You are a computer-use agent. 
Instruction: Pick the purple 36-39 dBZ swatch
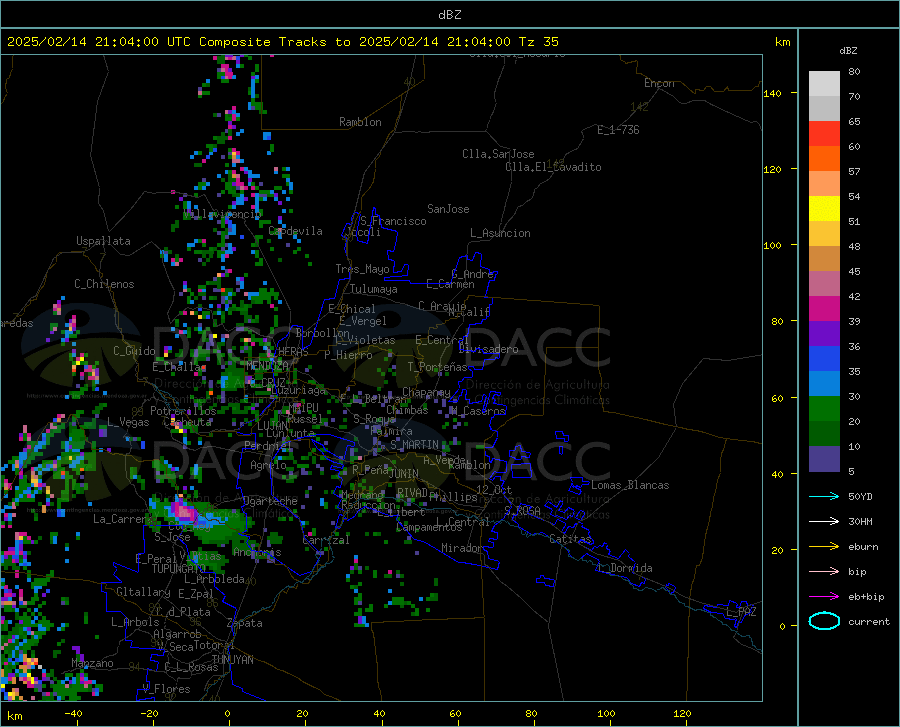(824, 334)
